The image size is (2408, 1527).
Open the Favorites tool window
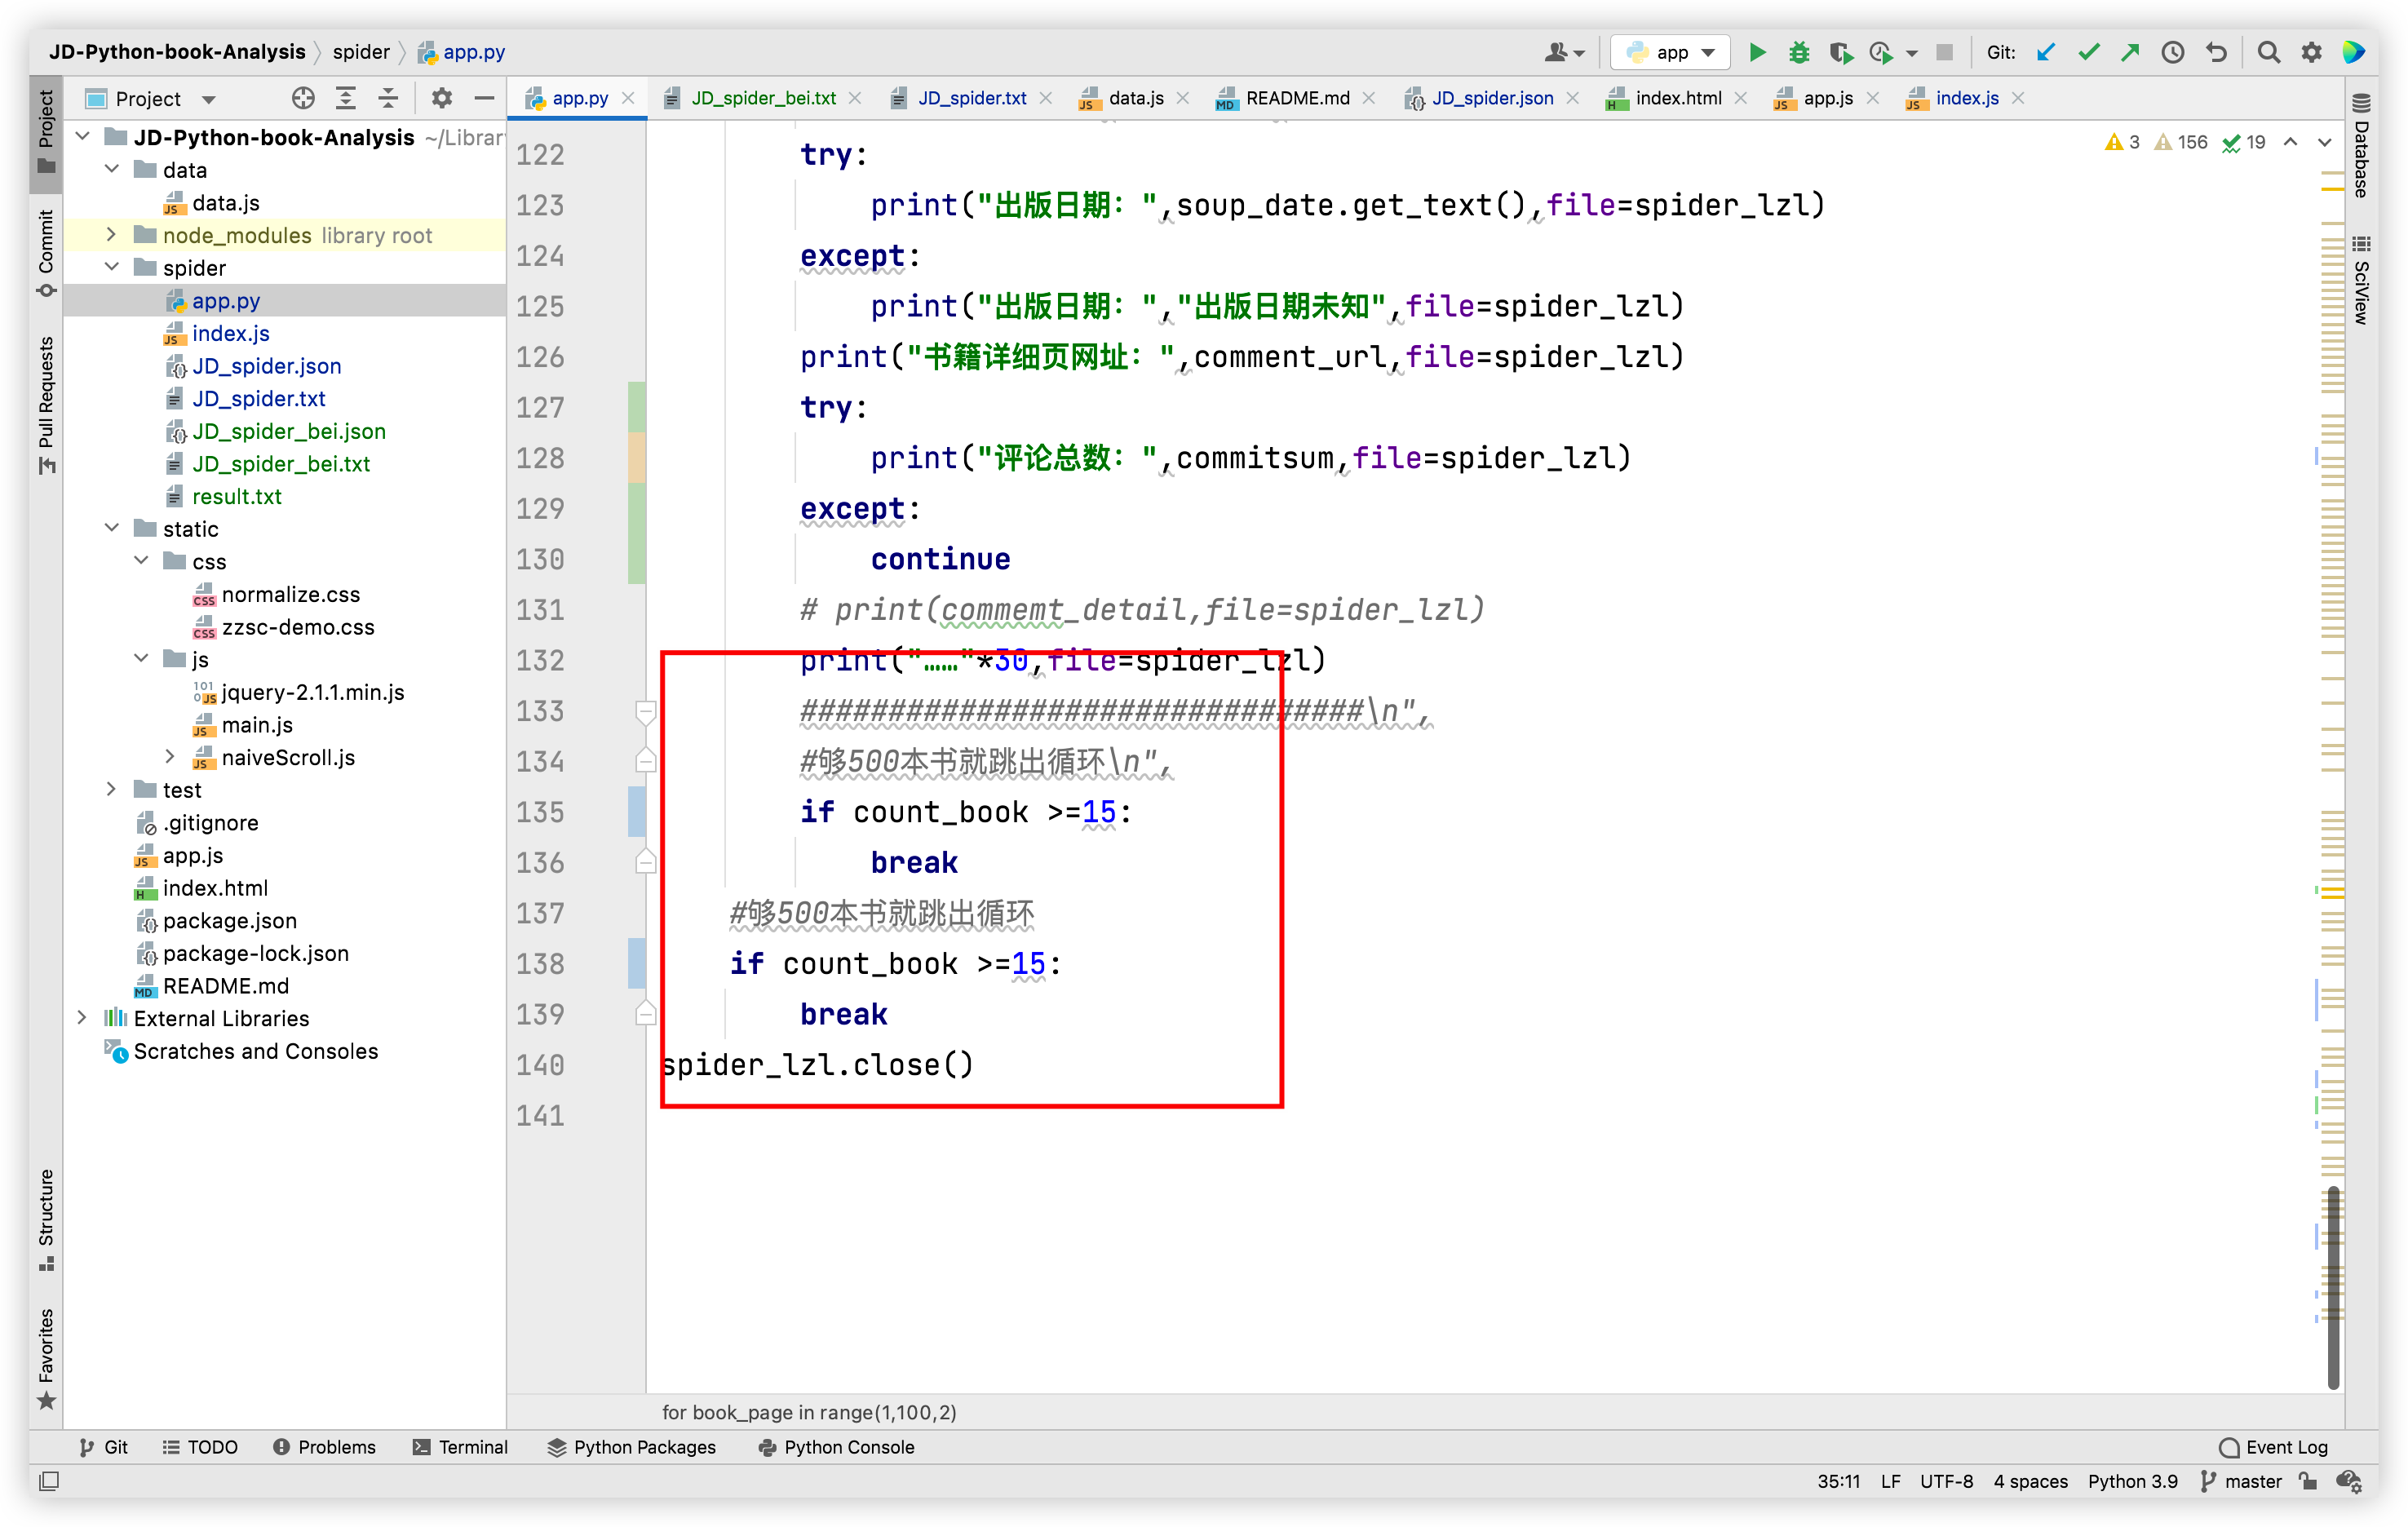(x=46, y=1358)
